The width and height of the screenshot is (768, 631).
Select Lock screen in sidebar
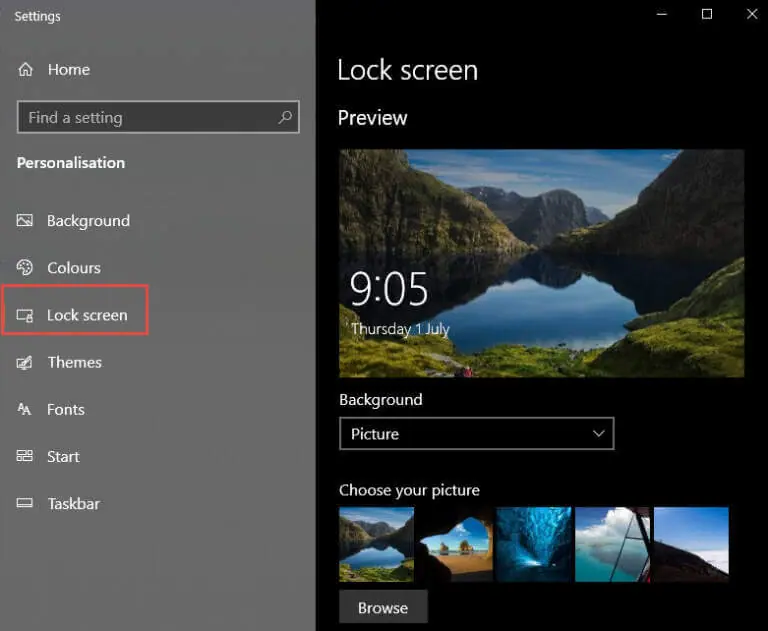(x=87, y=315)
